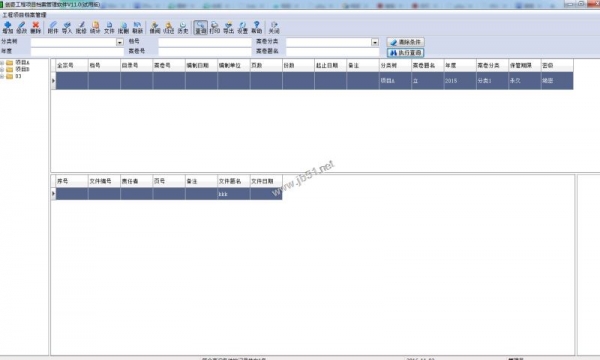Focus the 年度 input field
The image size is (600, 360).
point(77,52)
